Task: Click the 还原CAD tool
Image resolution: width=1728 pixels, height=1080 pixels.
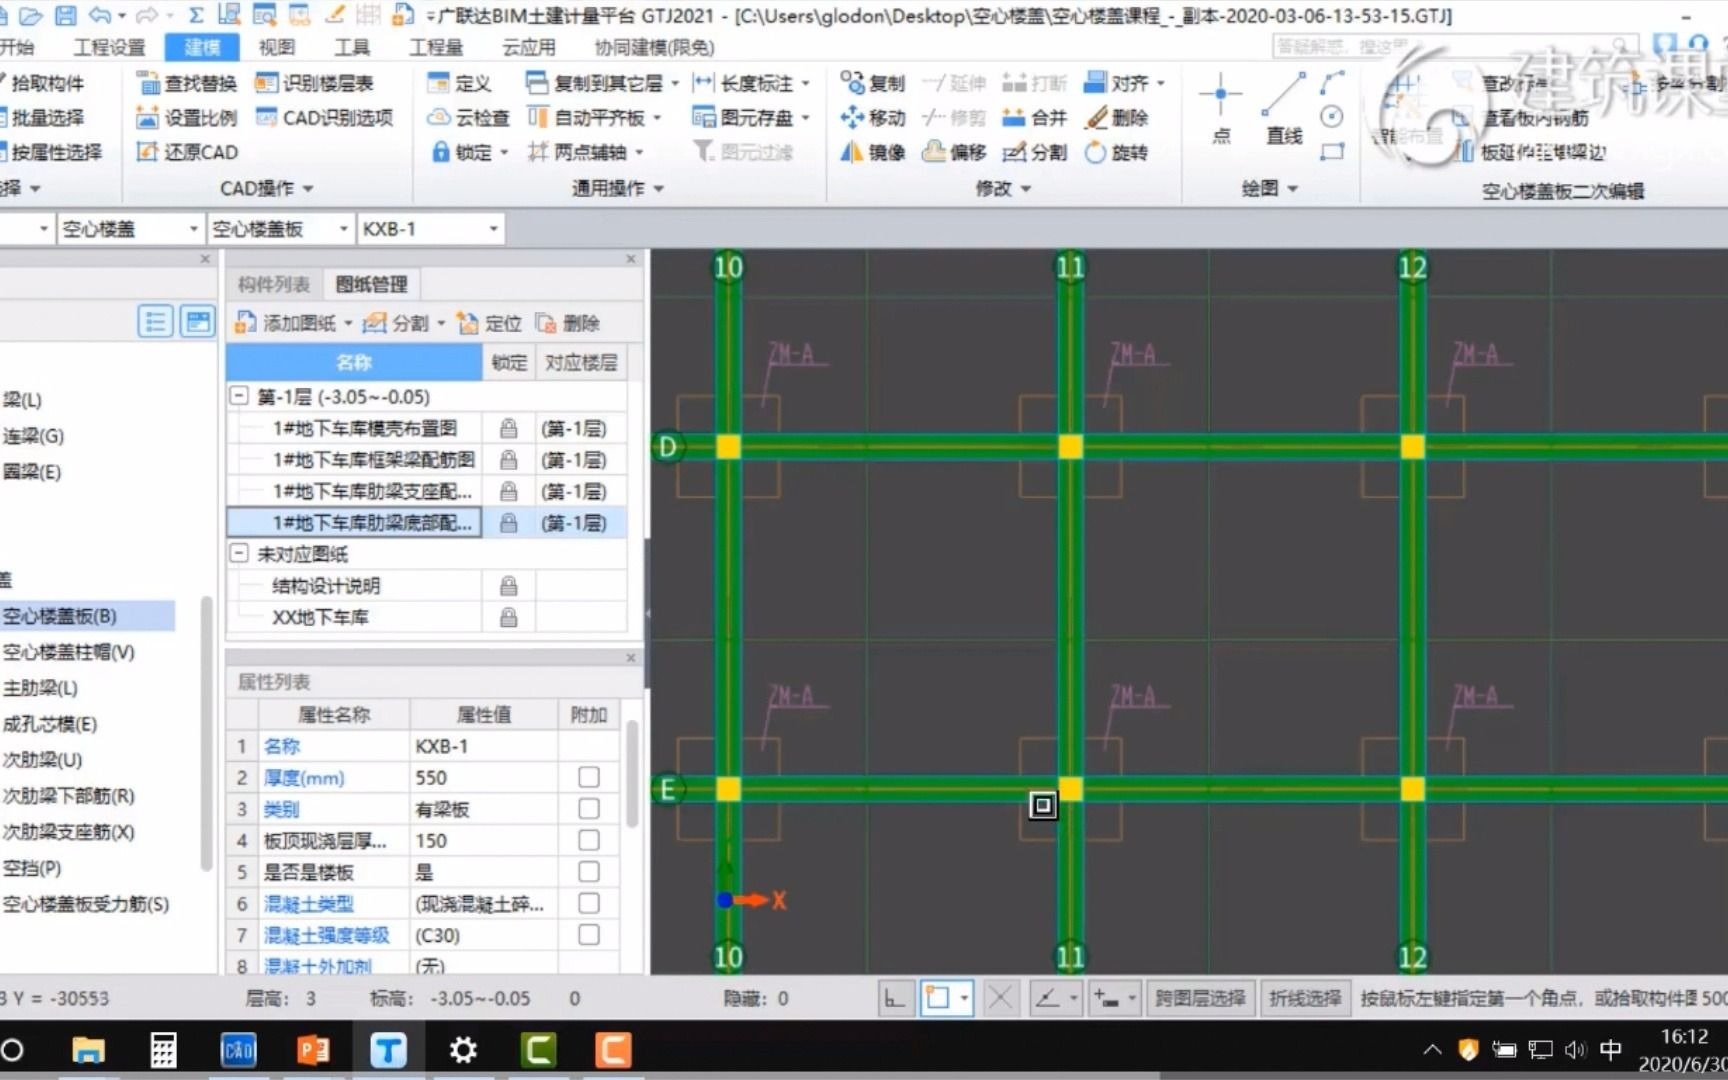Action: (x=187, y=152)
